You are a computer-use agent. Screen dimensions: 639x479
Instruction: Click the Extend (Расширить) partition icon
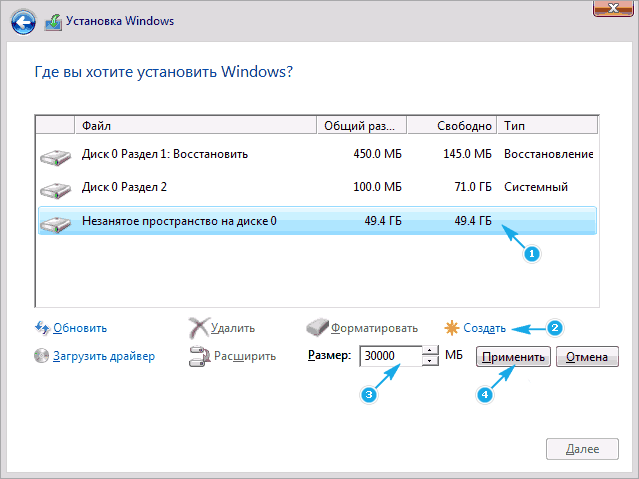click(198, 355)
